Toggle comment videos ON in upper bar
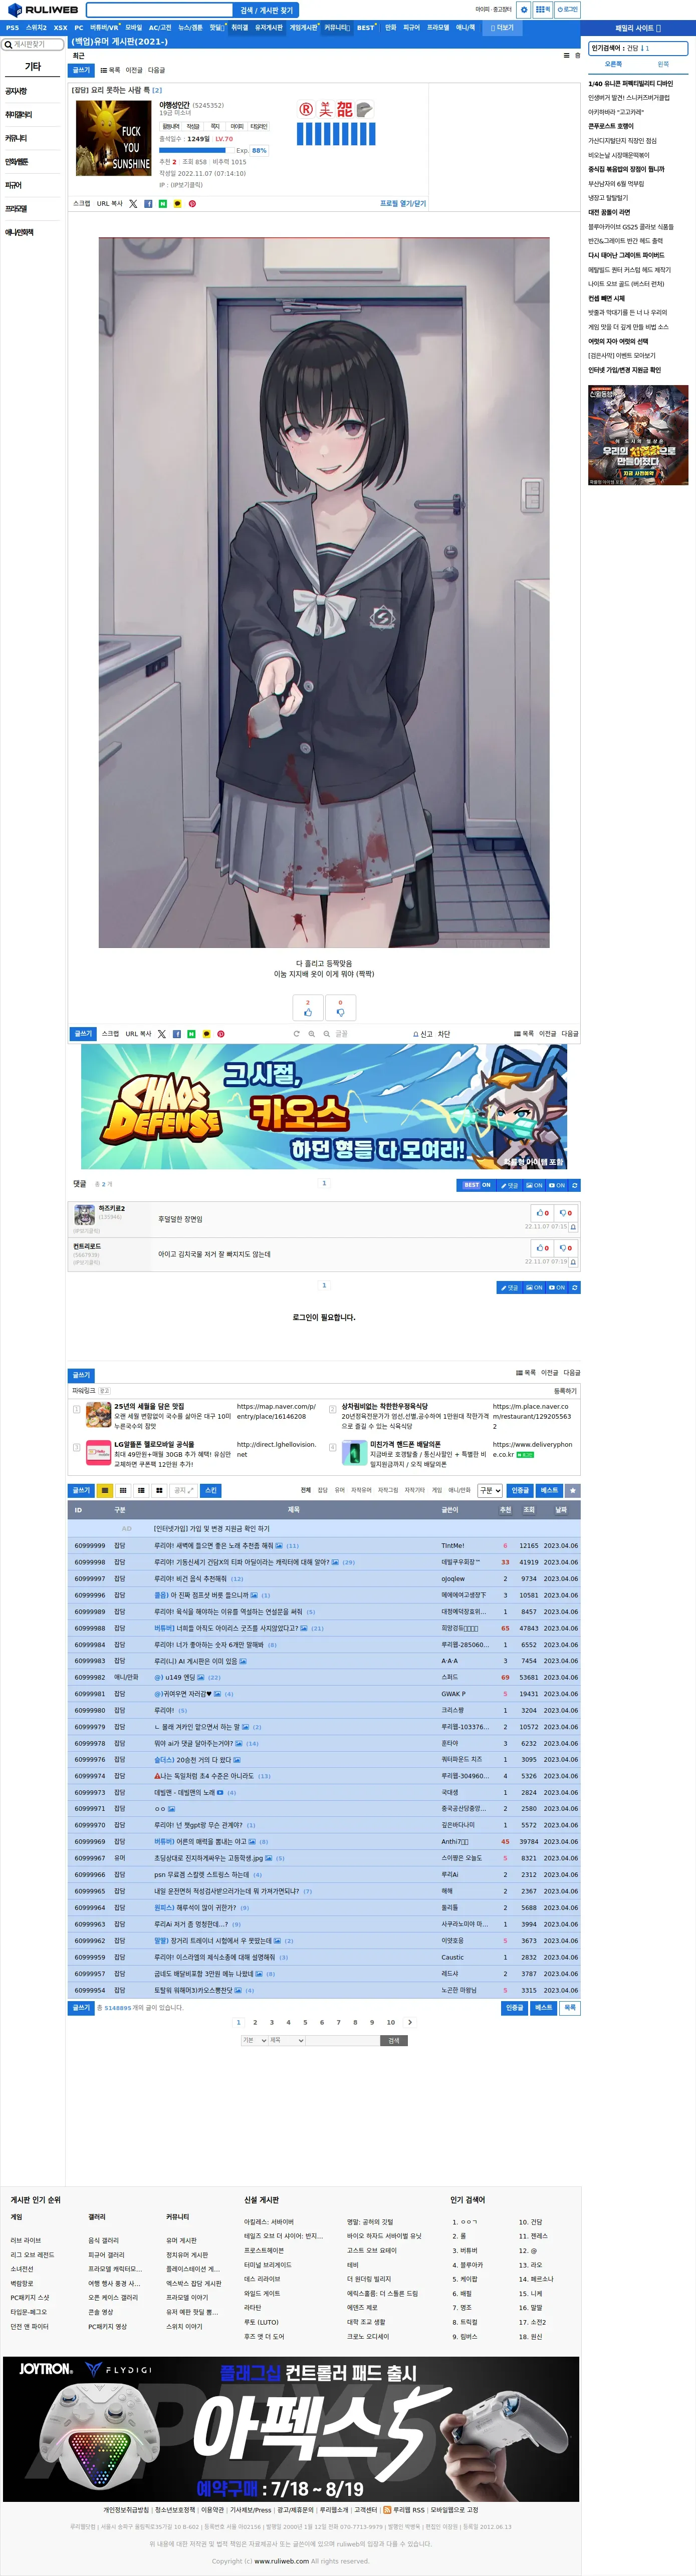This screenshot has width=696, height=2576. coord(557,1185)
